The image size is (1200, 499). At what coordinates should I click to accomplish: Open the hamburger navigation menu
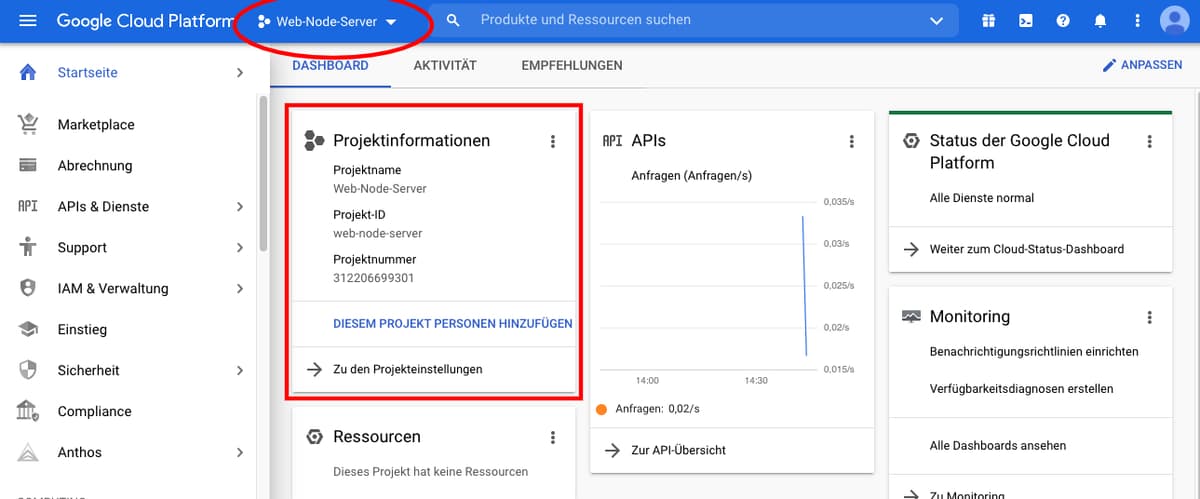(x=28, y=21)
